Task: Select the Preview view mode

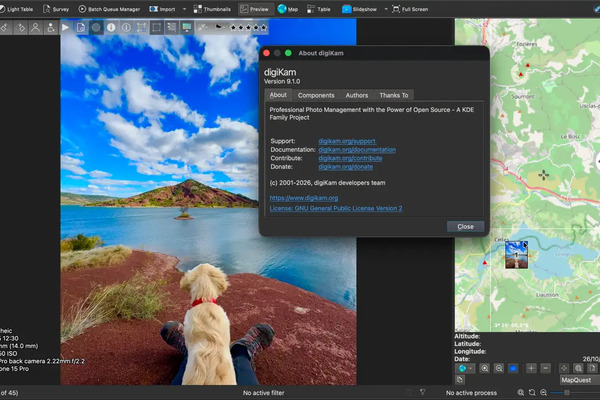Action: click(254, 9)
